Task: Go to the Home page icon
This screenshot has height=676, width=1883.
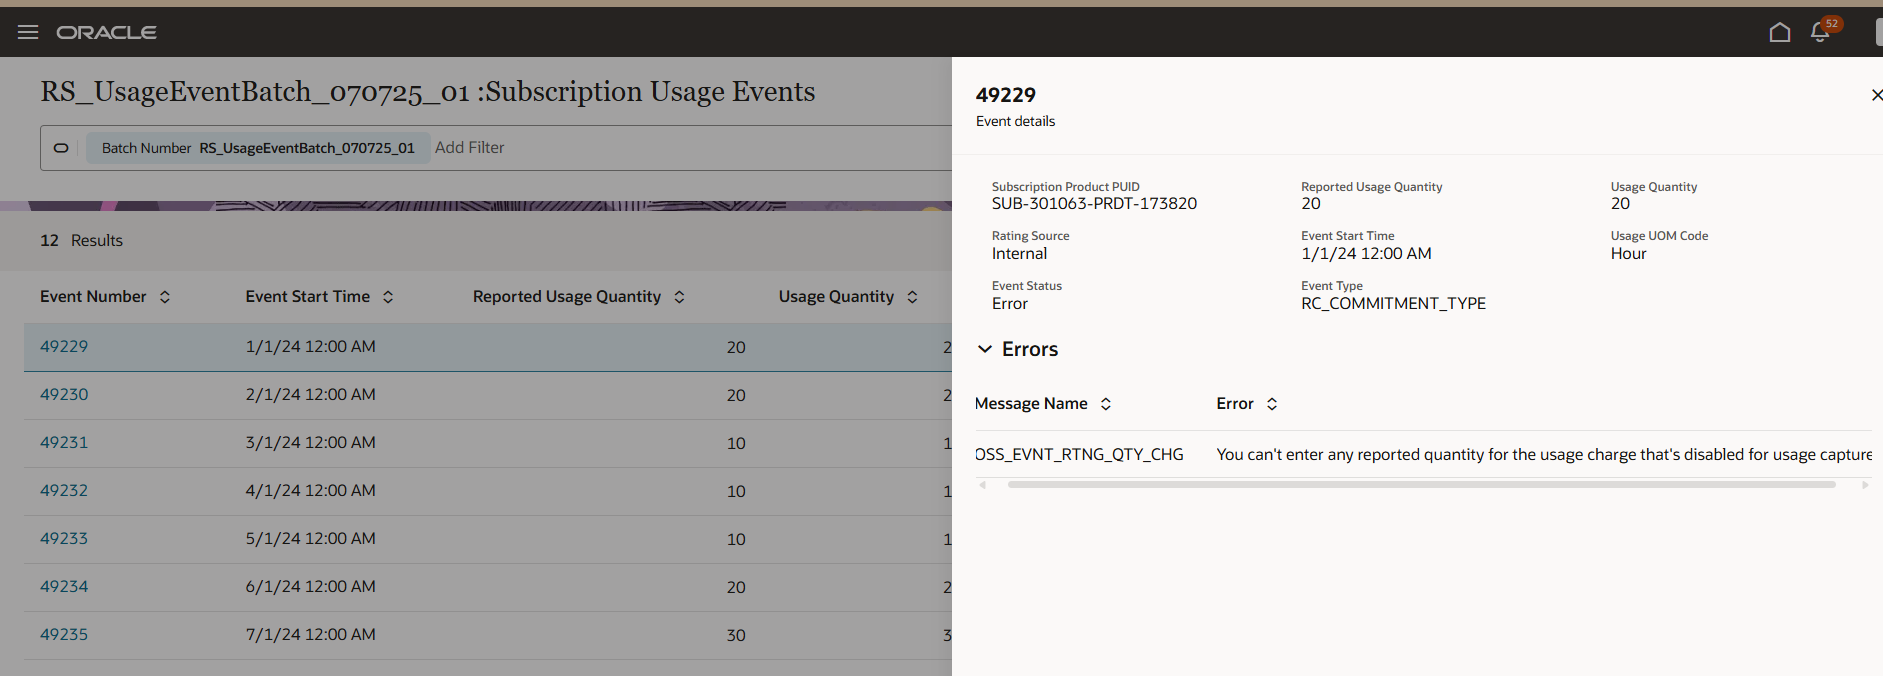Action: coord(1779,32)
